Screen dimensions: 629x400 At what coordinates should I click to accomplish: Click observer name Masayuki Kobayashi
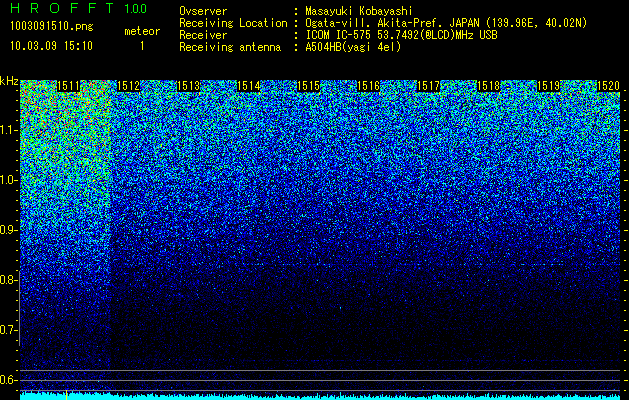[x=359, y=11]
